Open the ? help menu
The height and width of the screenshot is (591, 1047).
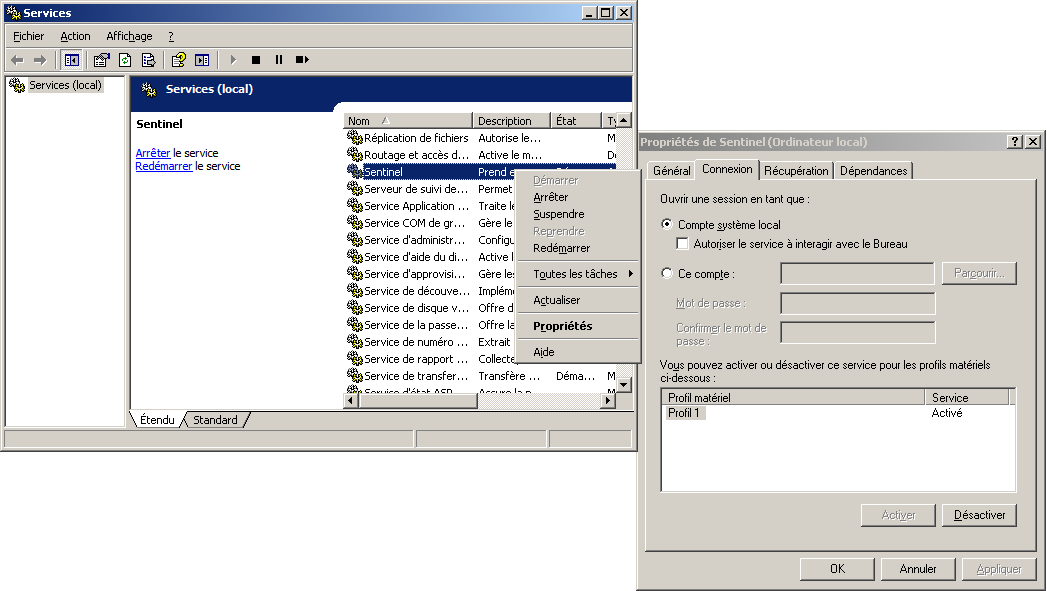coord(171,36)
